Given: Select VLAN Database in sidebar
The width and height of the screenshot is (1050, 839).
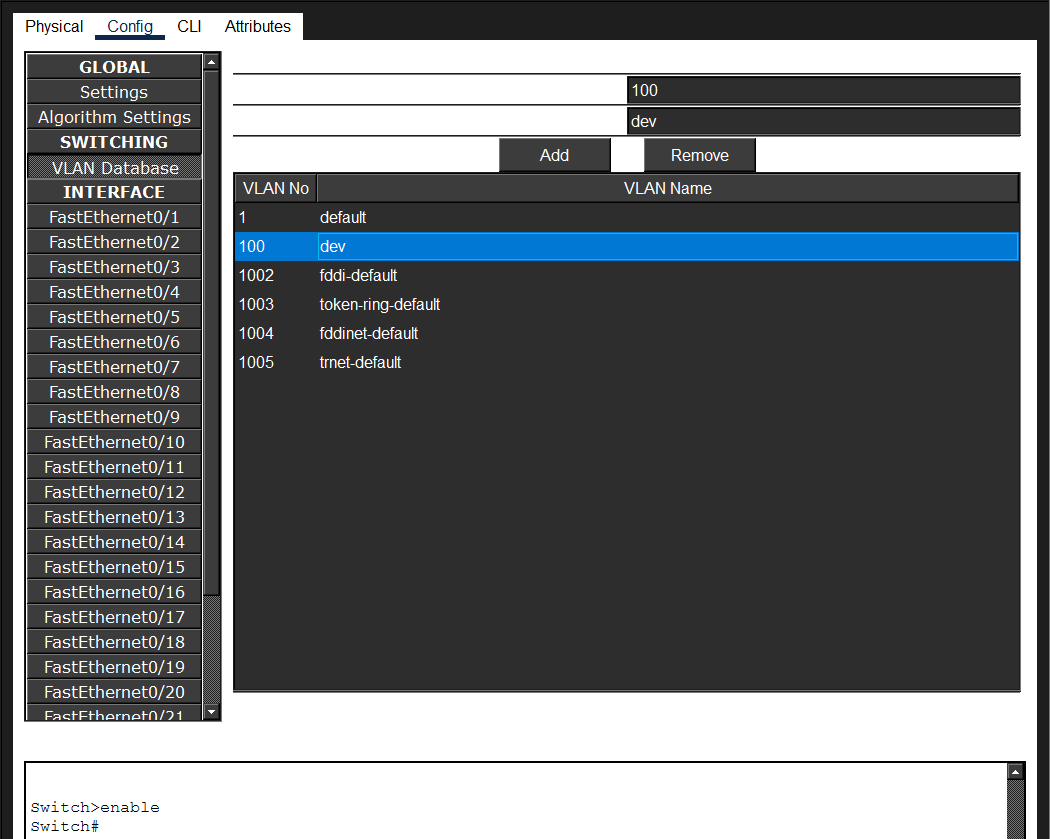Looking at the screenshot, I should tap(114, 167).
